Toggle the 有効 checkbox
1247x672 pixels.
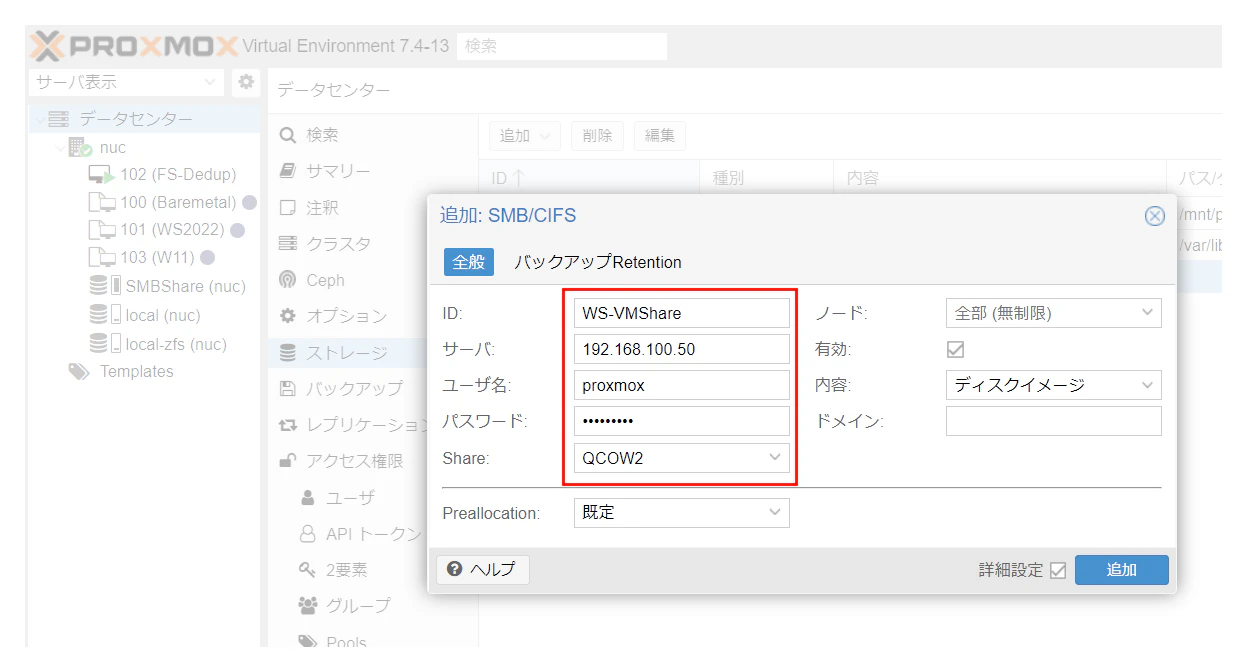(x=955, y=349)
